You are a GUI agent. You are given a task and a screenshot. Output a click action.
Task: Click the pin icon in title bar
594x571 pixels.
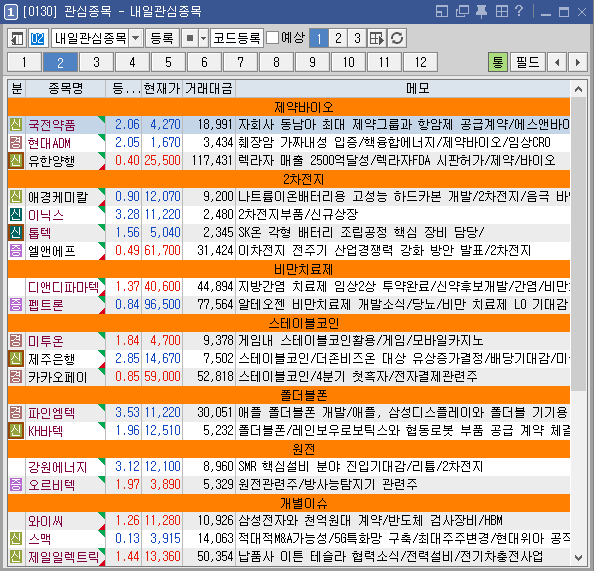[x=481, y=11]
